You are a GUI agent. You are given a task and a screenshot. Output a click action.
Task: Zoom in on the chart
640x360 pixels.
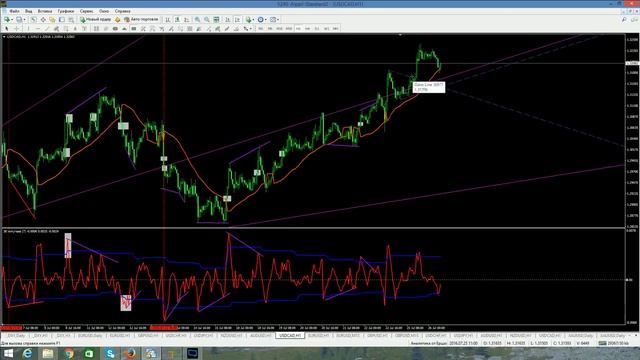[x=197, y=19]
